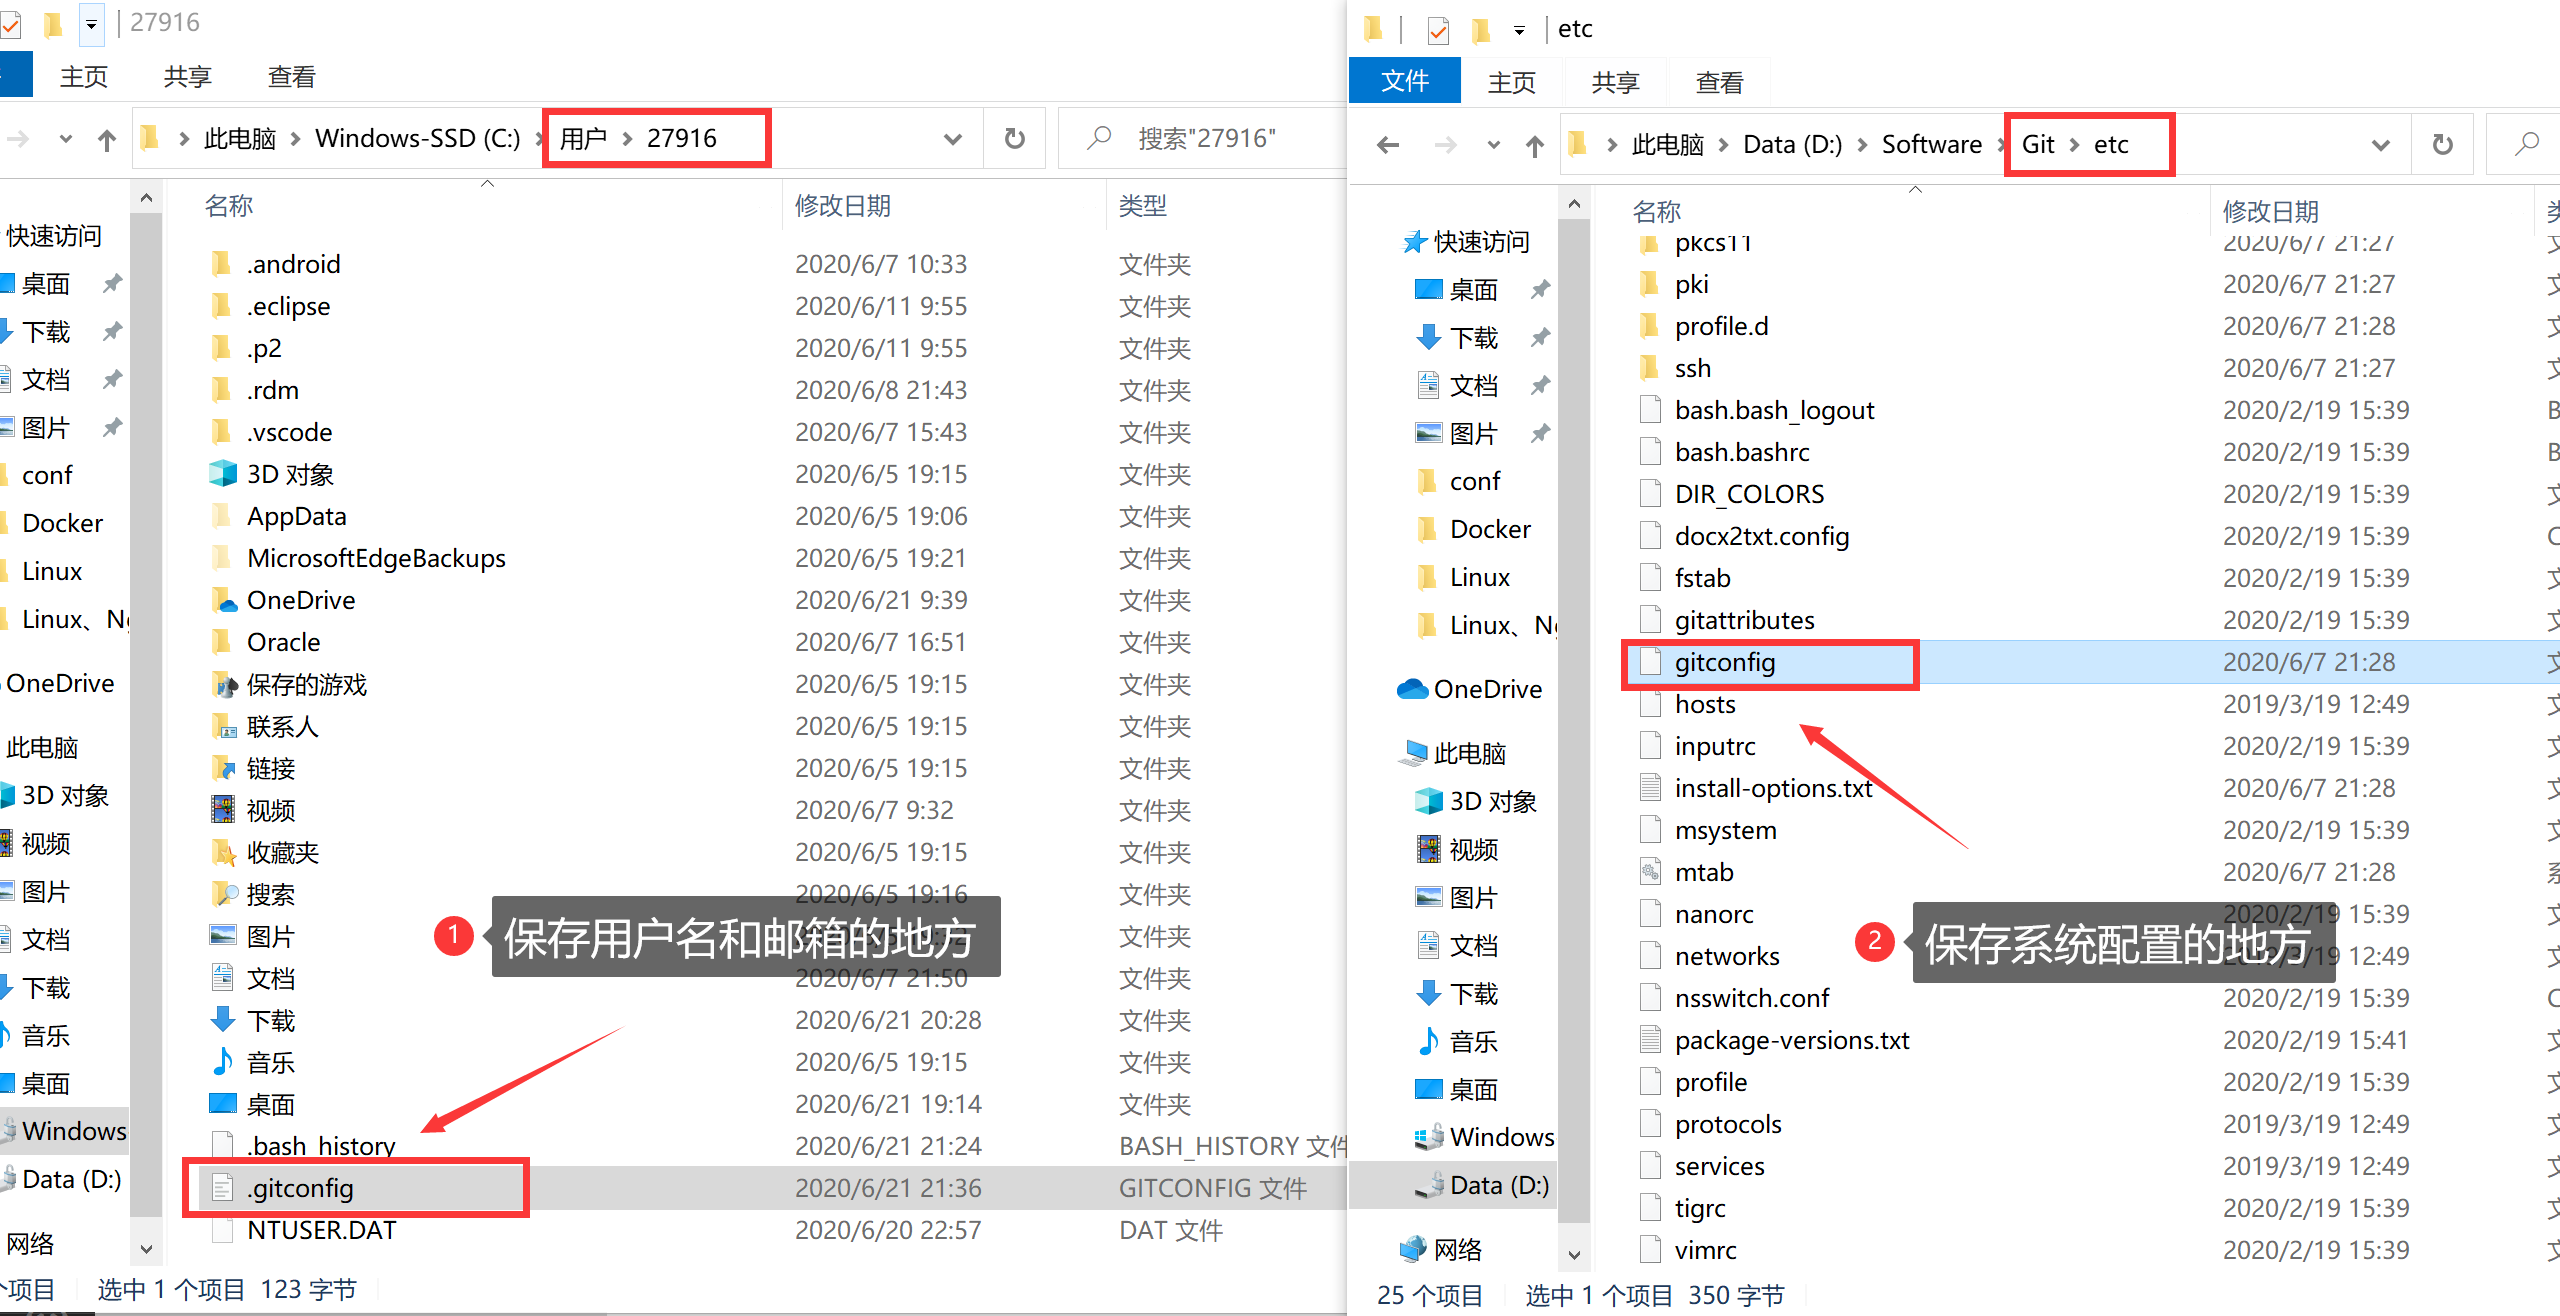Screen dimensions: 2560x1316
Task: Click the search magnifier in etc window
Action: 2526,145
